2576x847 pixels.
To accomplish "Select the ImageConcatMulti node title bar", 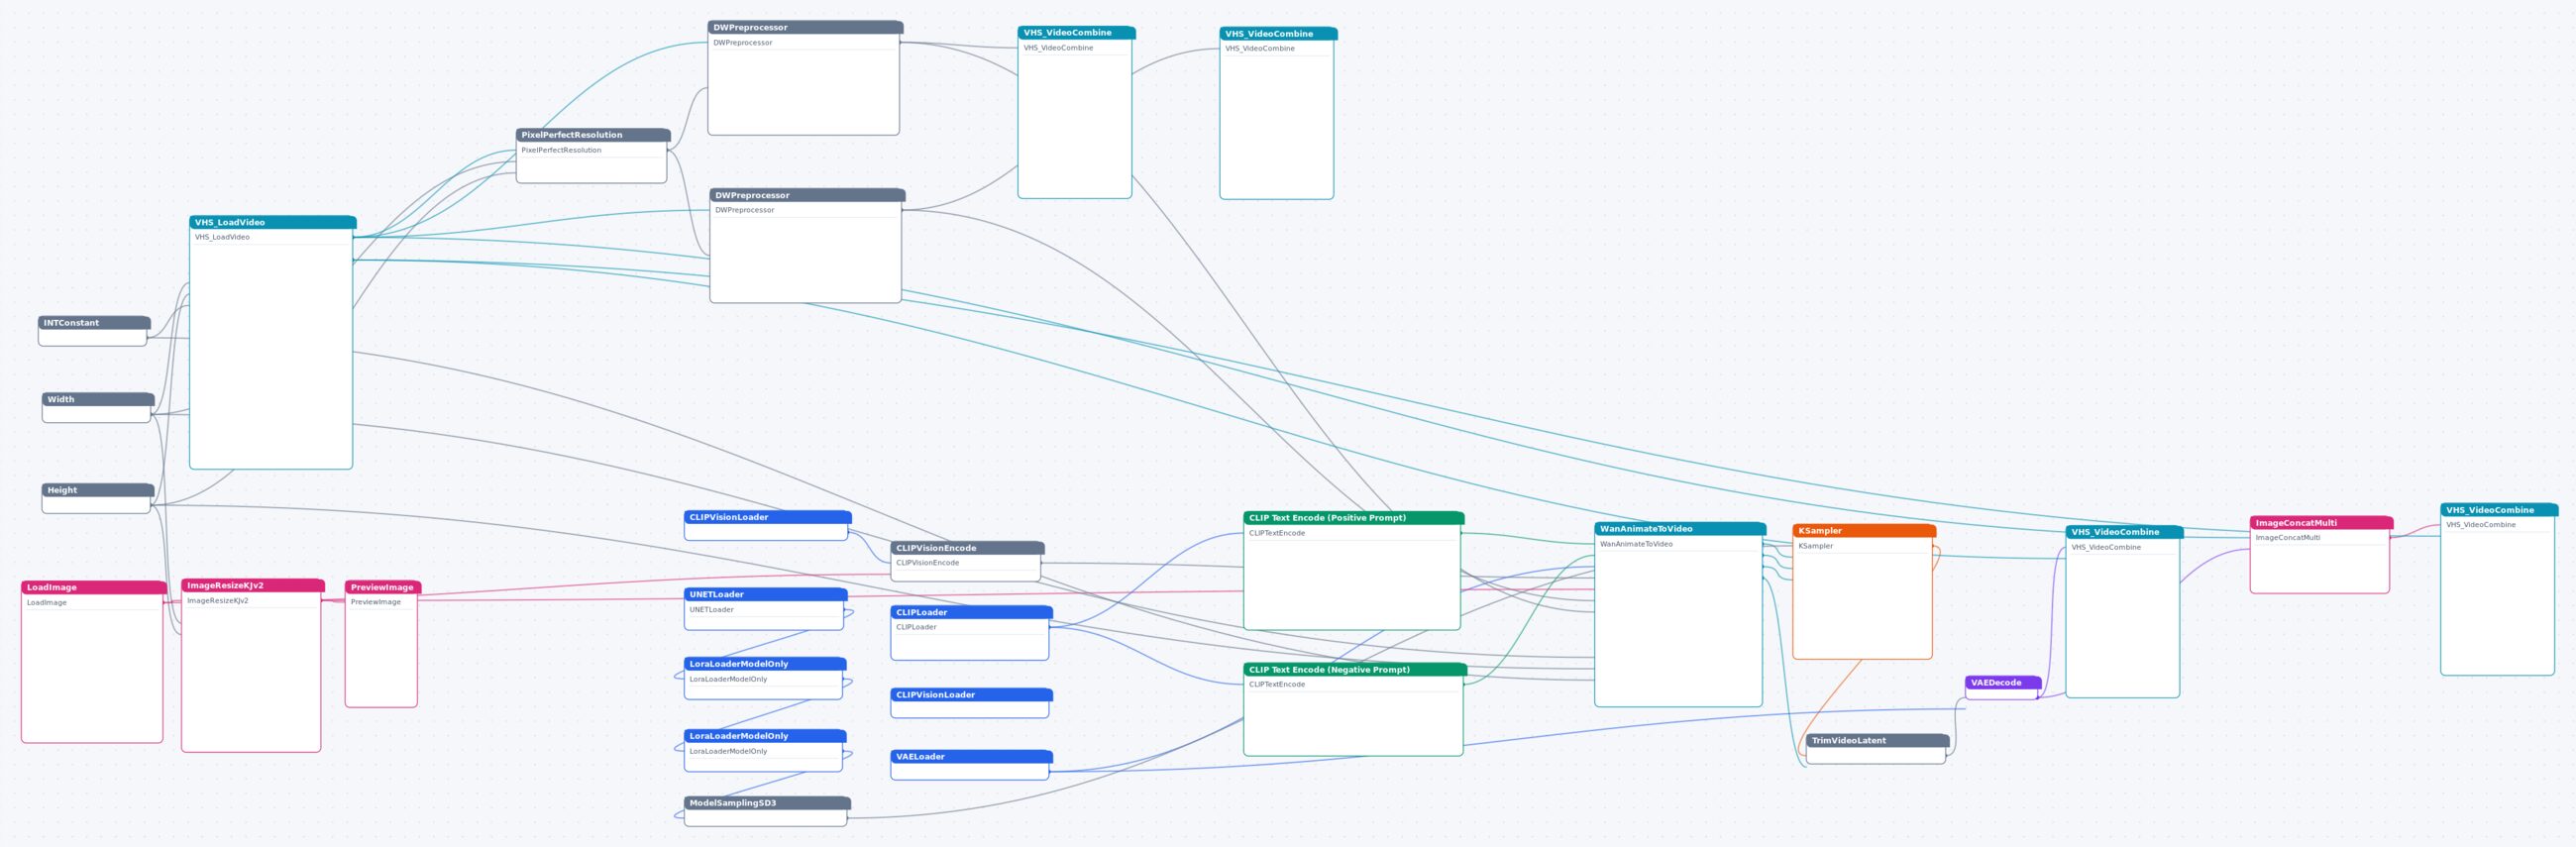I will click(2321, 523).
